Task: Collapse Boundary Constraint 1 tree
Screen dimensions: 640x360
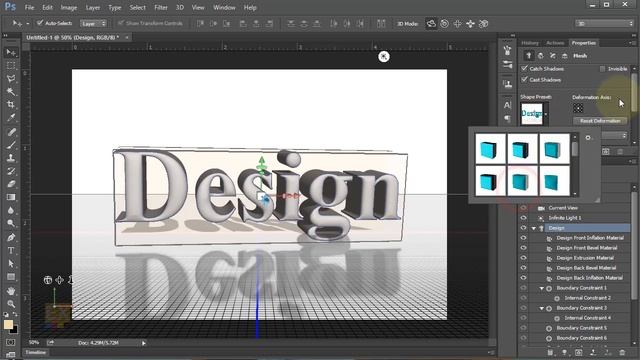Action: point(542,288)
